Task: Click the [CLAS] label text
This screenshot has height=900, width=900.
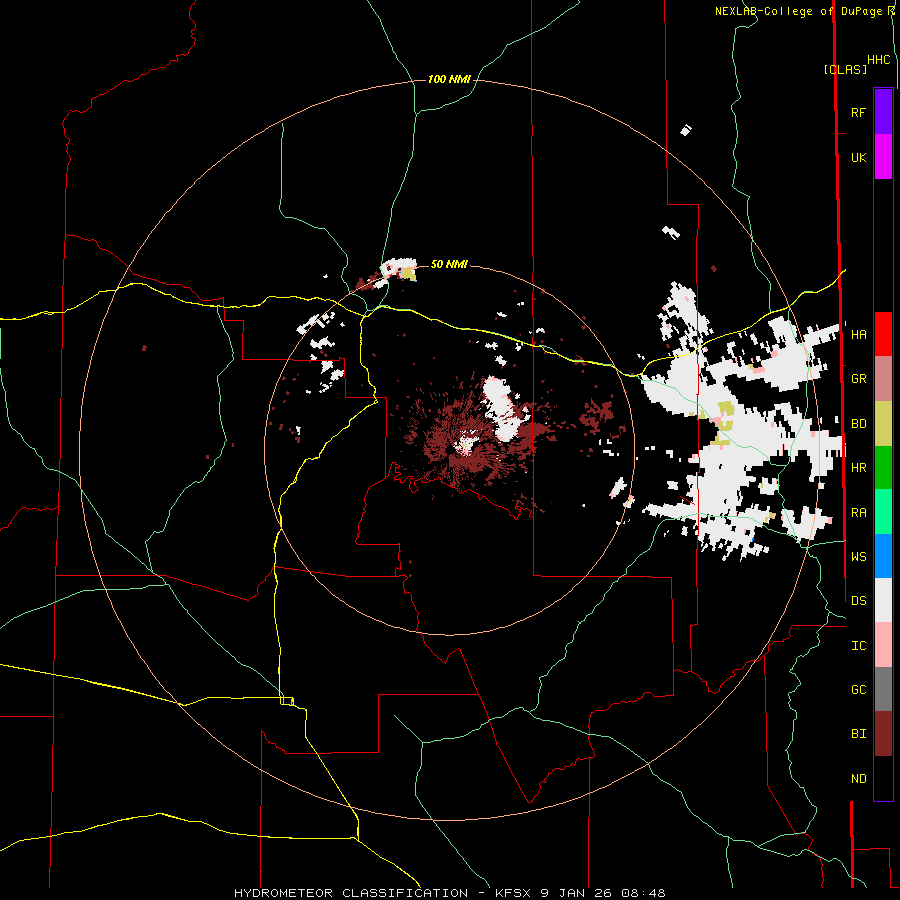Action: [845, 69]
